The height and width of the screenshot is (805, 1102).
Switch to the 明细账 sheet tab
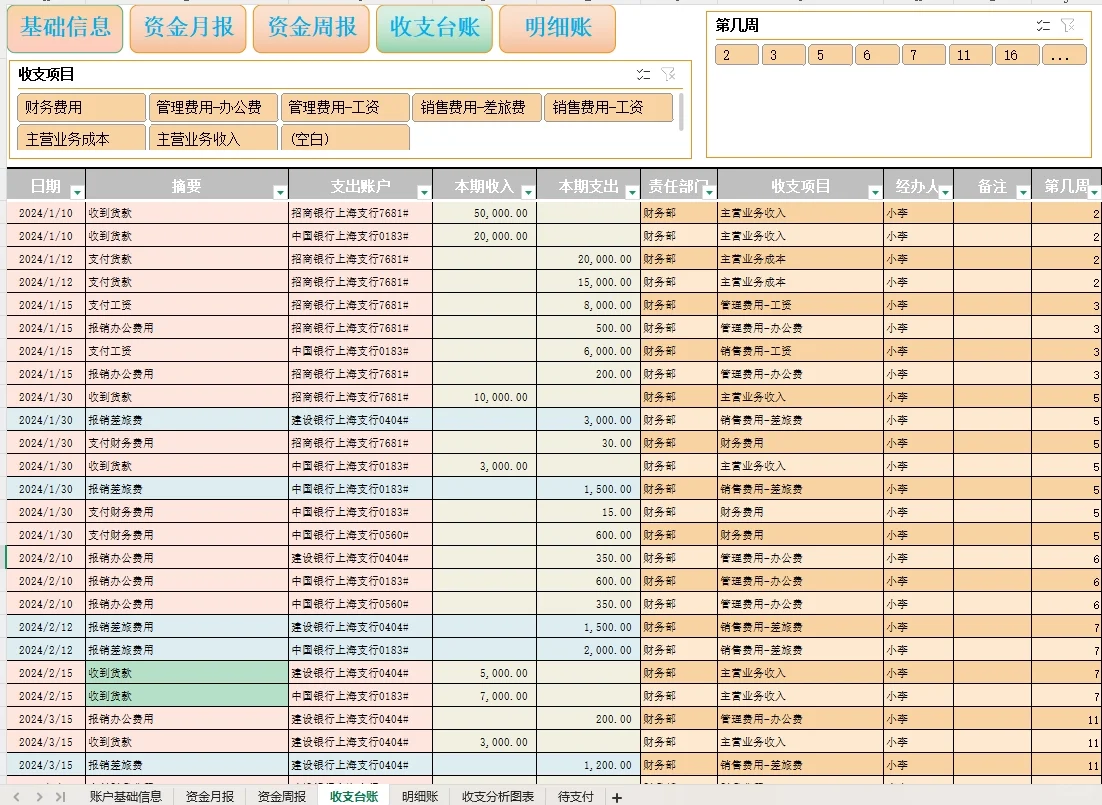pyautogui.click(x=420, y=797)
